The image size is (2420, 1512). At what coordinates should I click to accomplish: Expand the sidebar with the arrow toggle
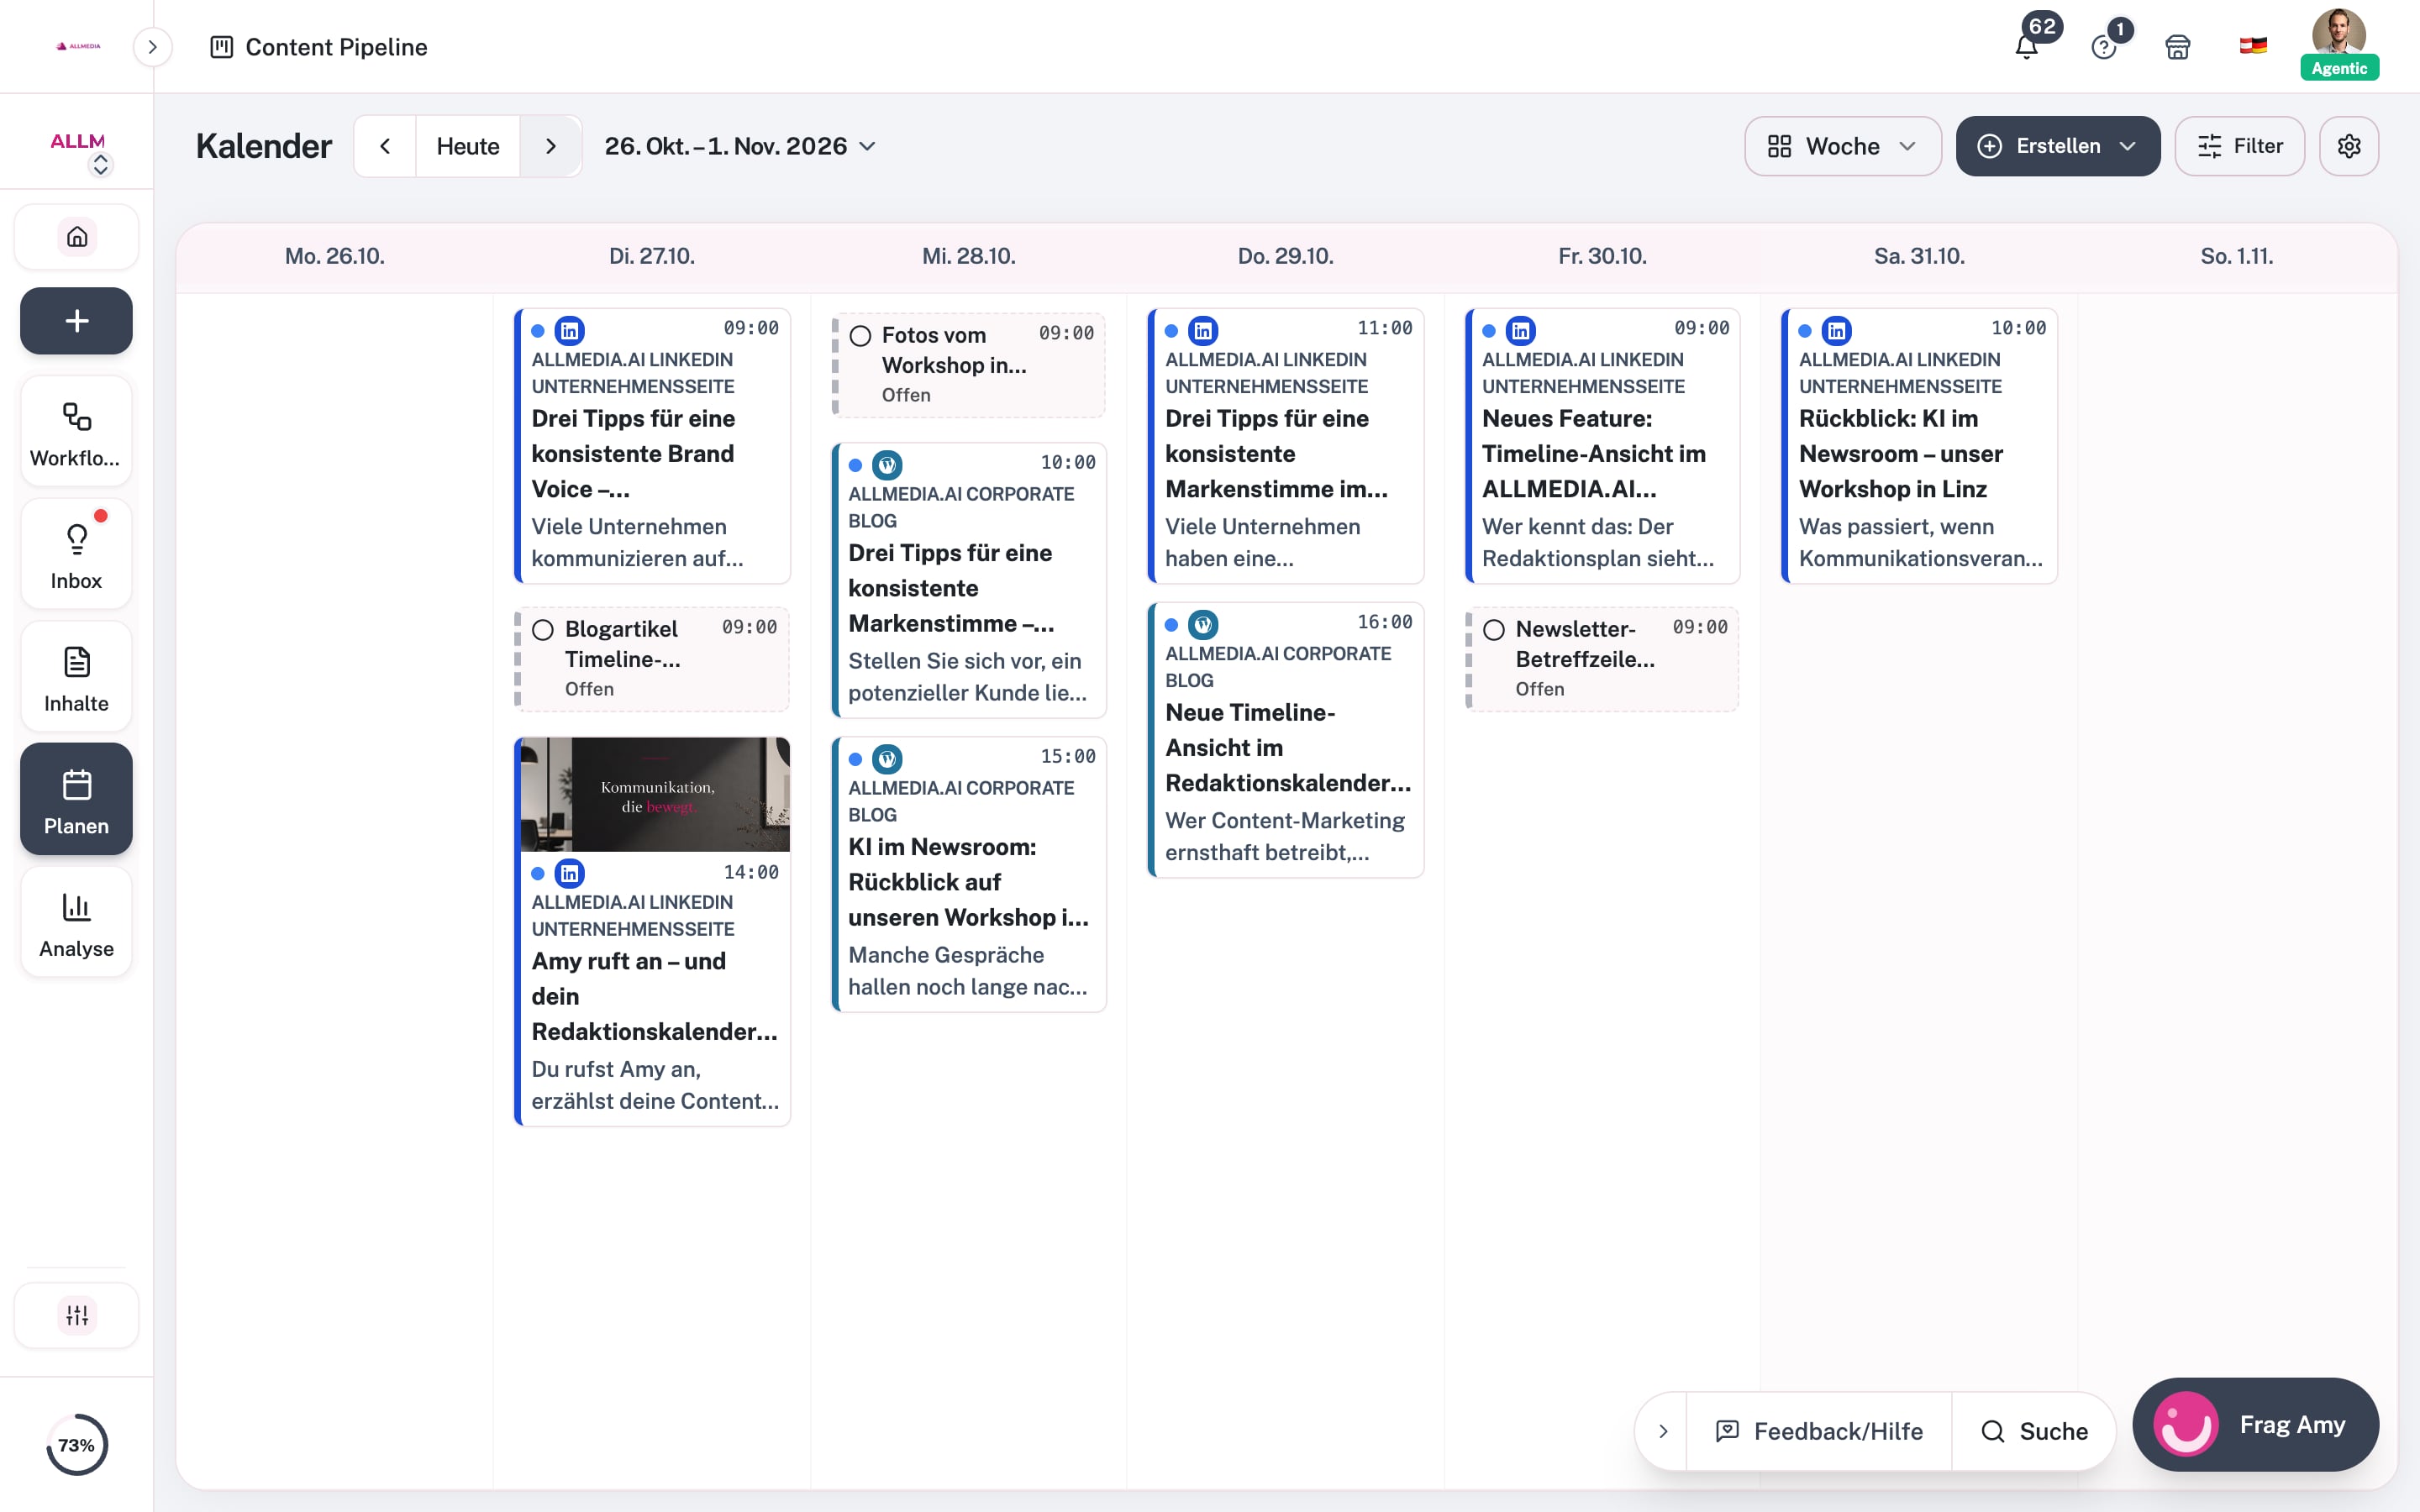(152, 47)
